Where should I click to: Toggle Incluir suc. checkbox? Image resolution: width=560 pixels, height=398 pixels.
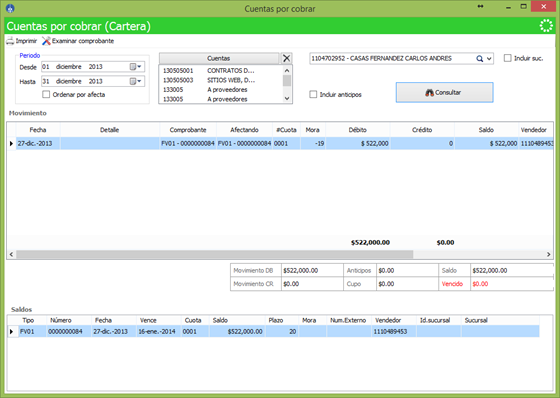point(508,58)
